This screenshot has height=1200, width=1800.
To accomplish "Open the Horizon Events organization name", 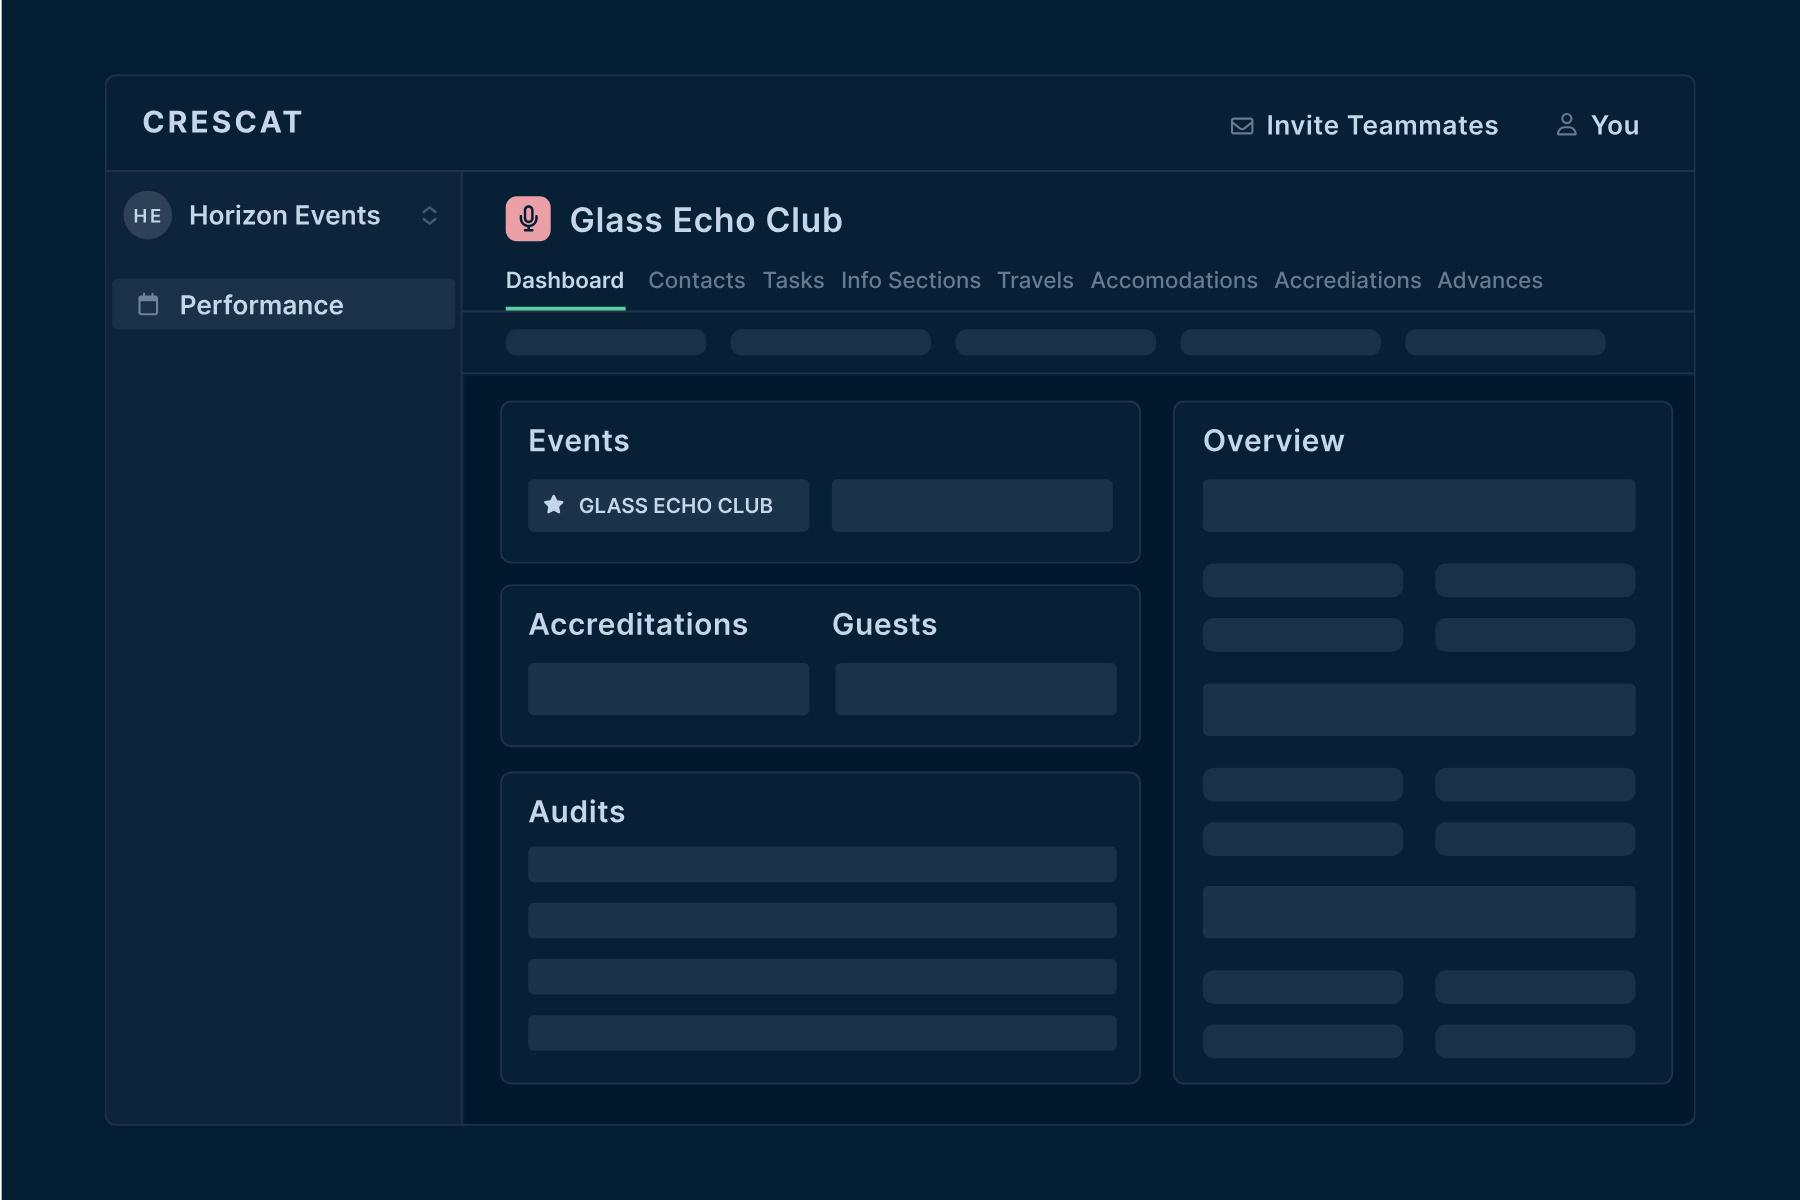I will 285,216.
